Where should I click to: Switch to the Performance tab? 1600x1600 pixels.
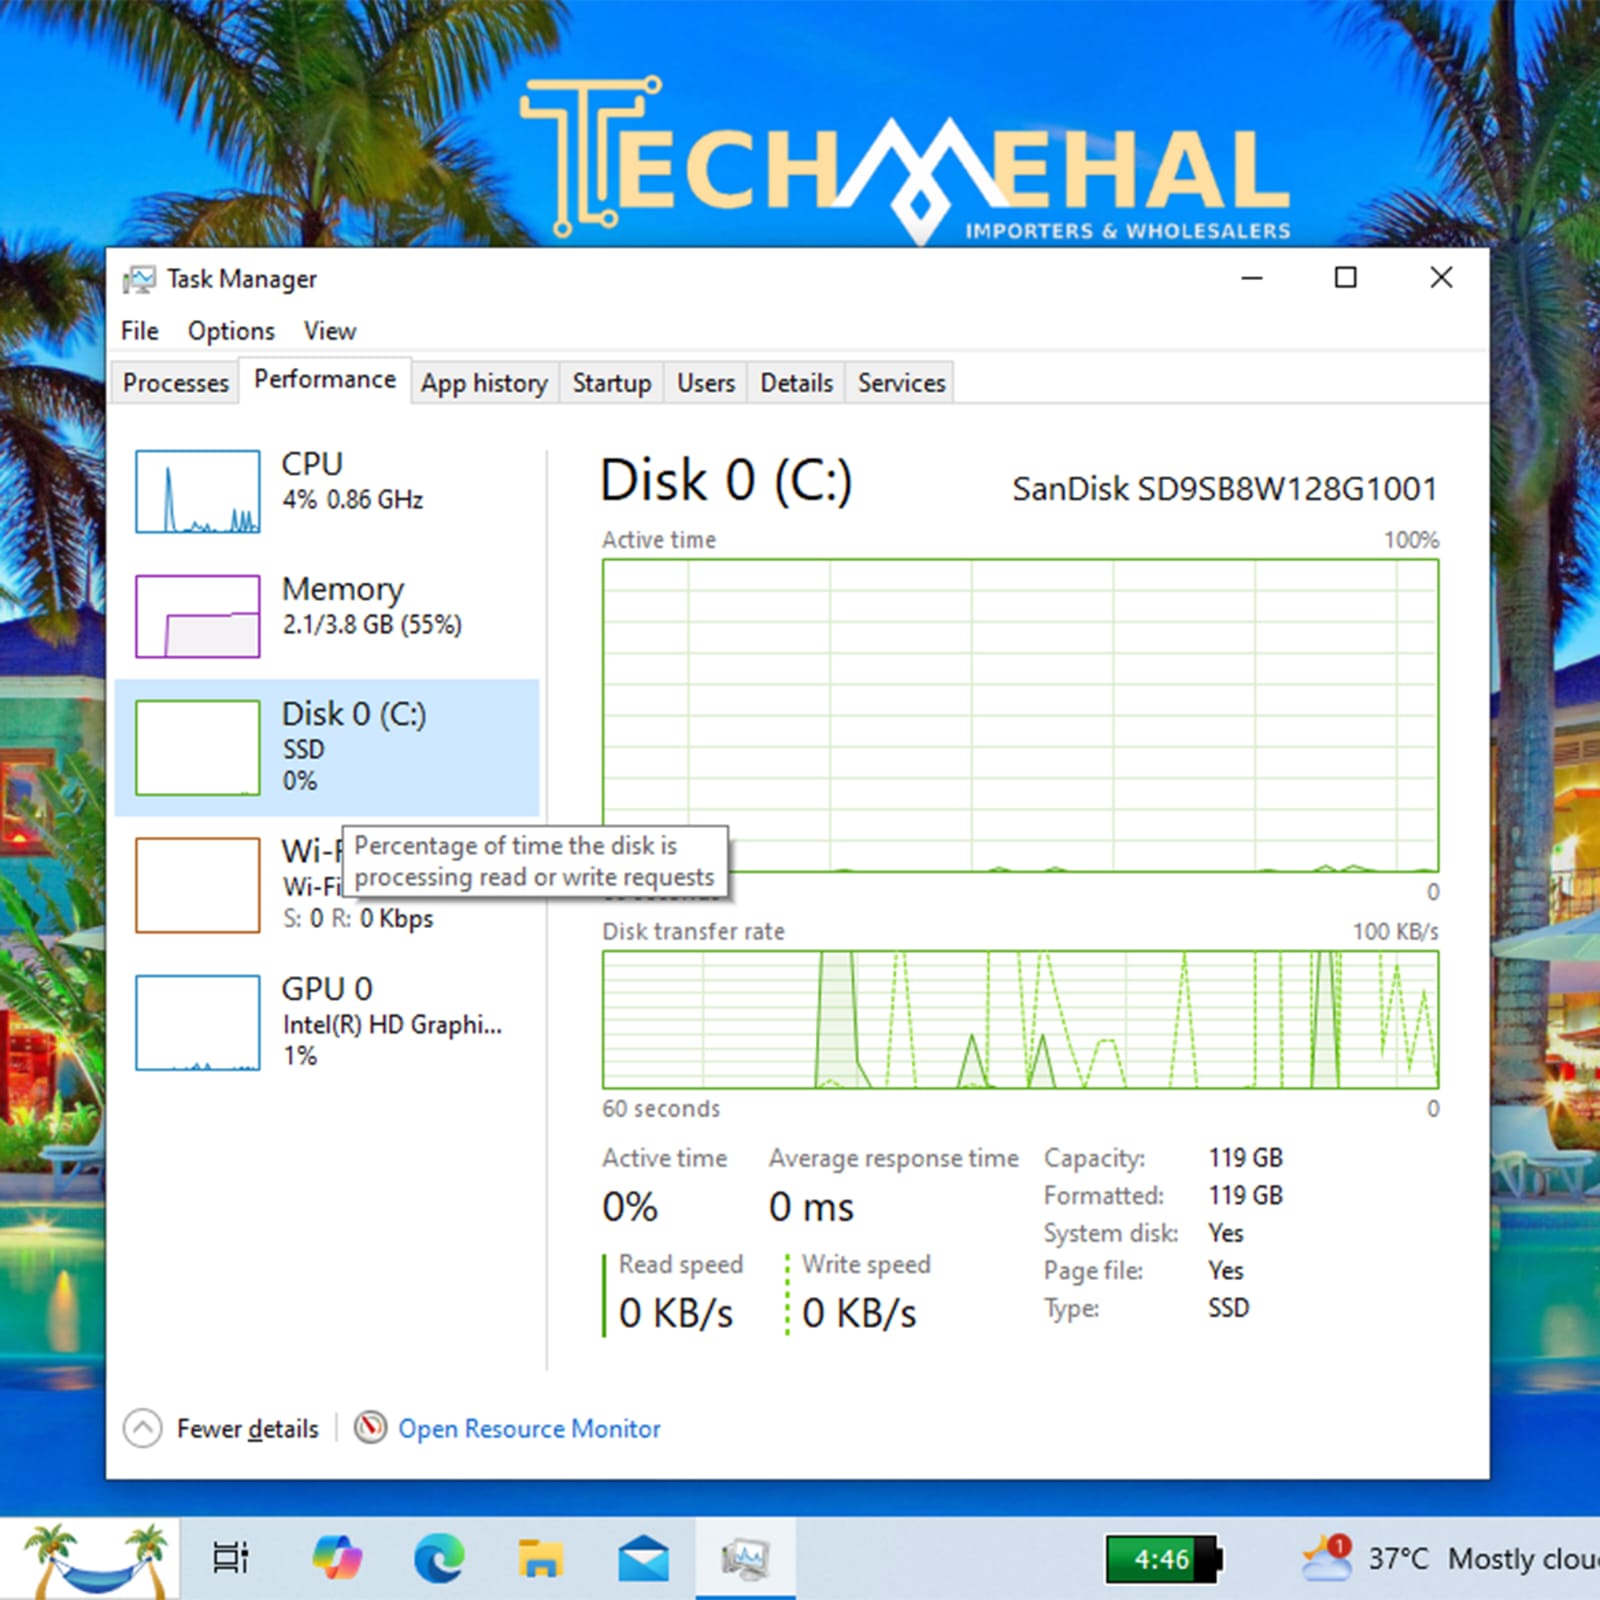coord(325,380)
